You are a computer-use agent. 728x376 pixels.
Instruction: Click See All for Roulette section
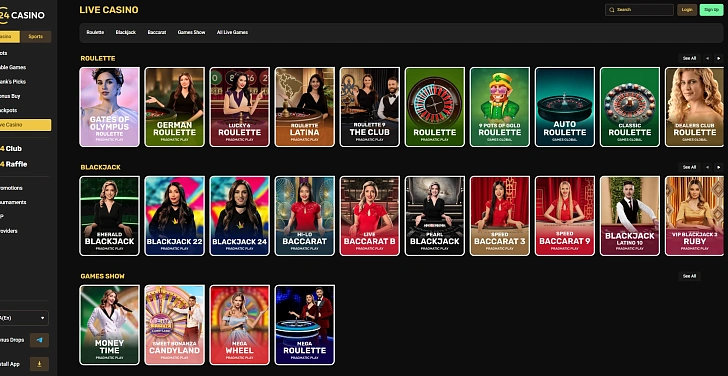689,58
